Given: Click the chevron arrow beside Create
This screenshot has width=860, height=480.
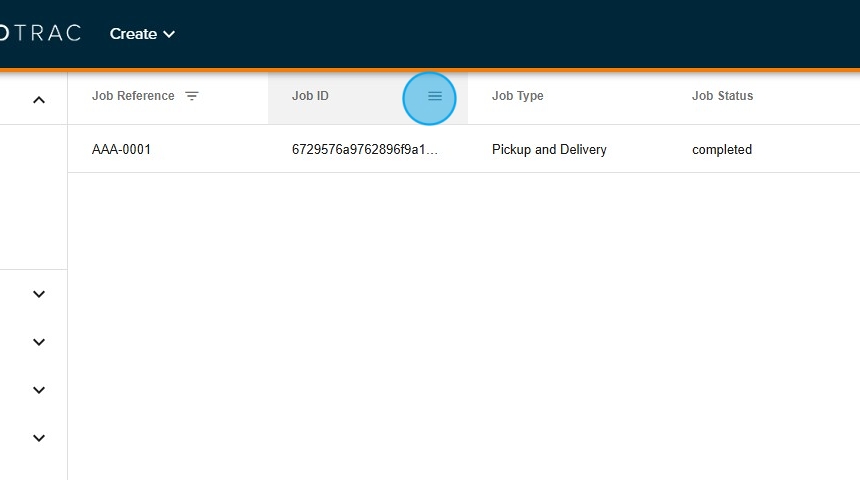Looking at the screenshot, I should [169, 34].
